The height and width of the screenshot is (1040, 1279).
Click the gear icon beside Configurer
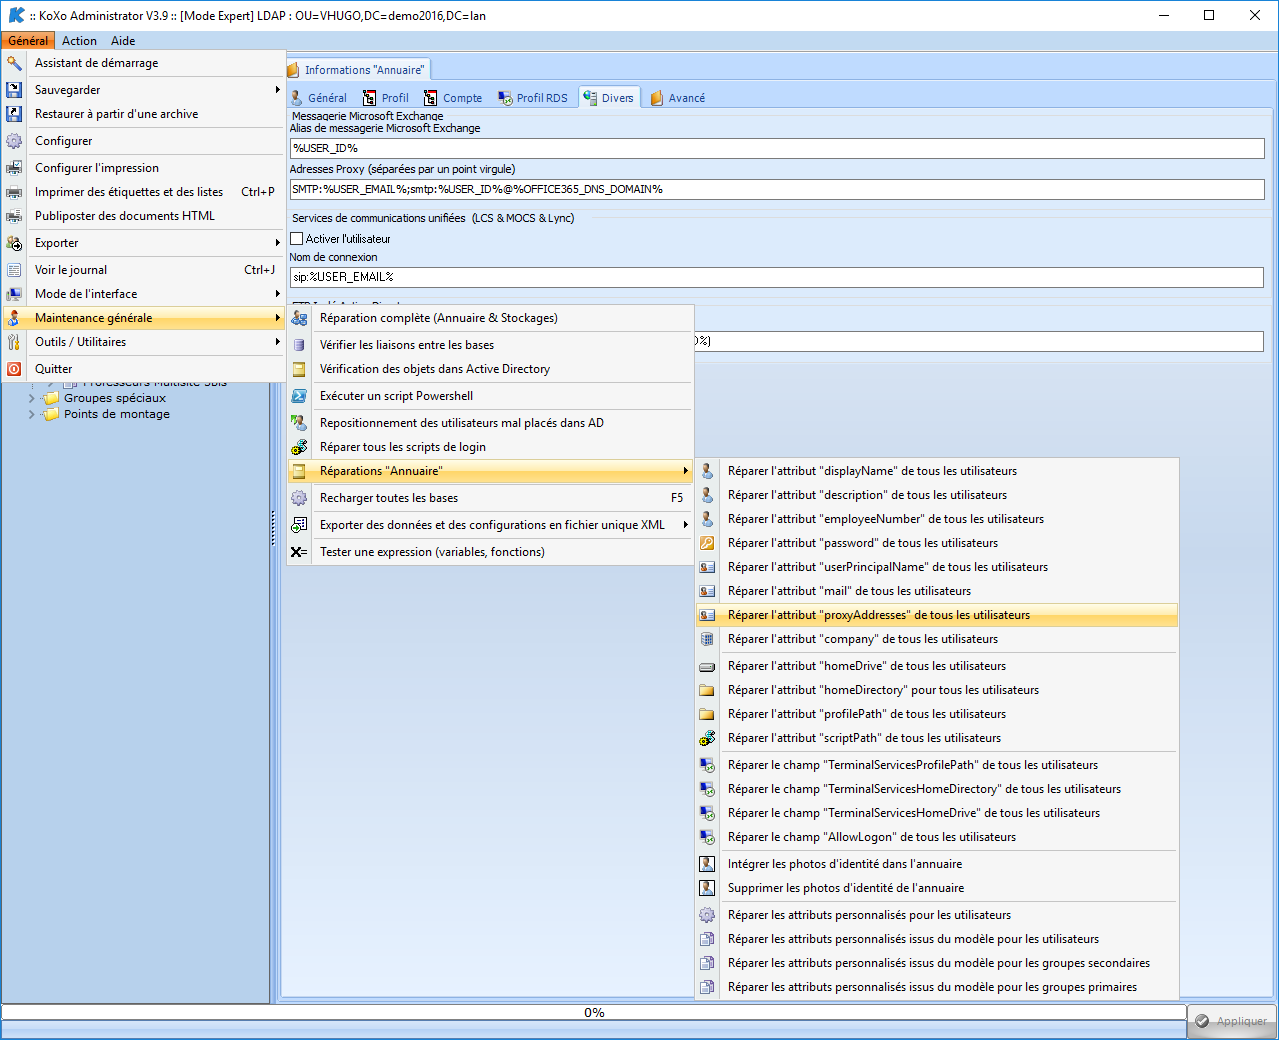14,141
